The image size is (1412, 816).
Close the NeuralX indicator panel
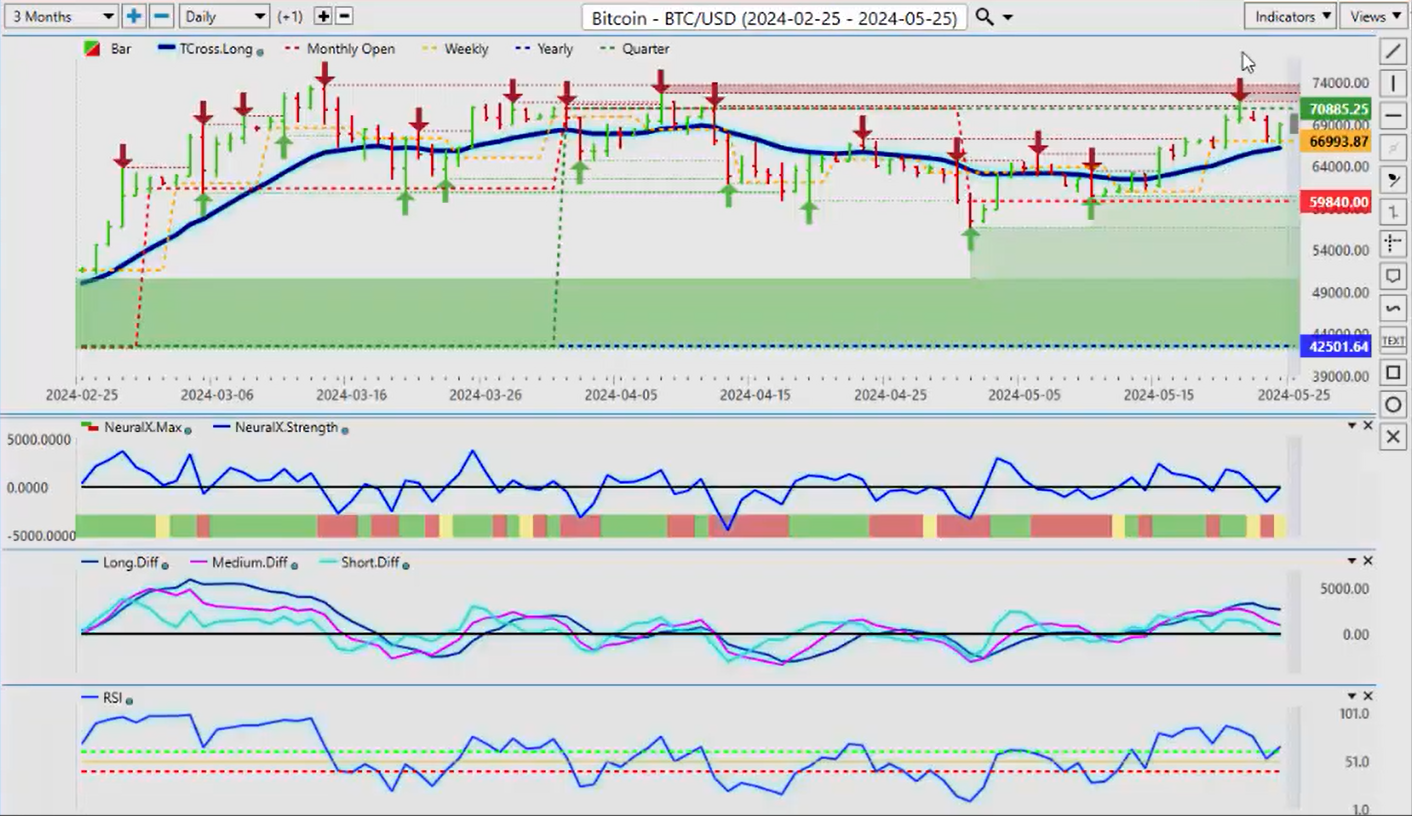1368,426
